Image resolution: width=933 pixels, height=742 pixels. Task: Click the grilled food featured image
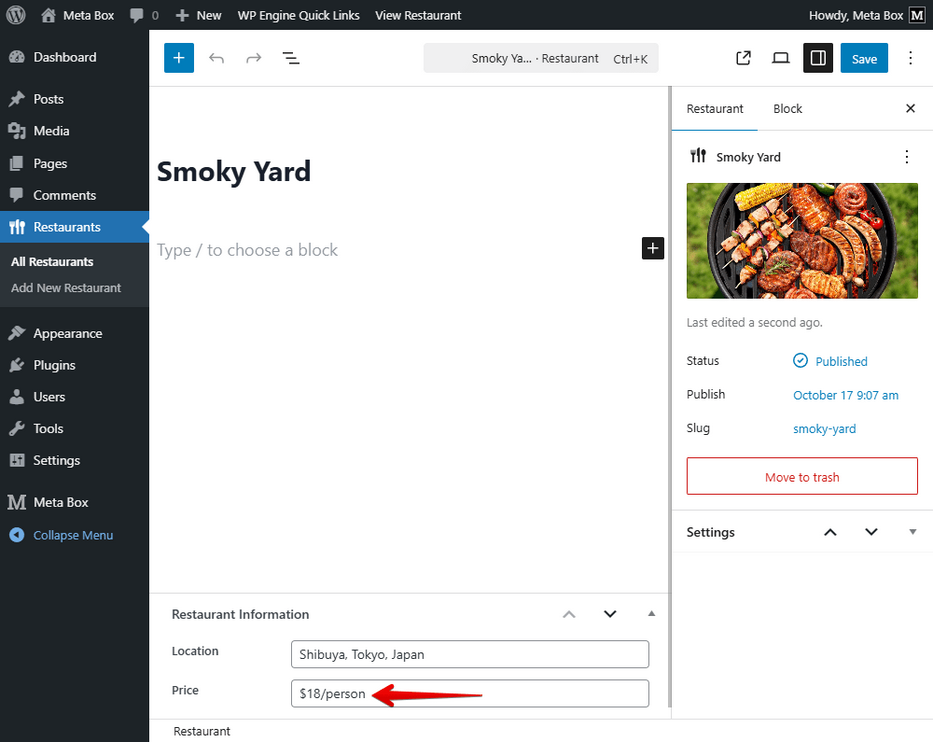pos(802,240)
